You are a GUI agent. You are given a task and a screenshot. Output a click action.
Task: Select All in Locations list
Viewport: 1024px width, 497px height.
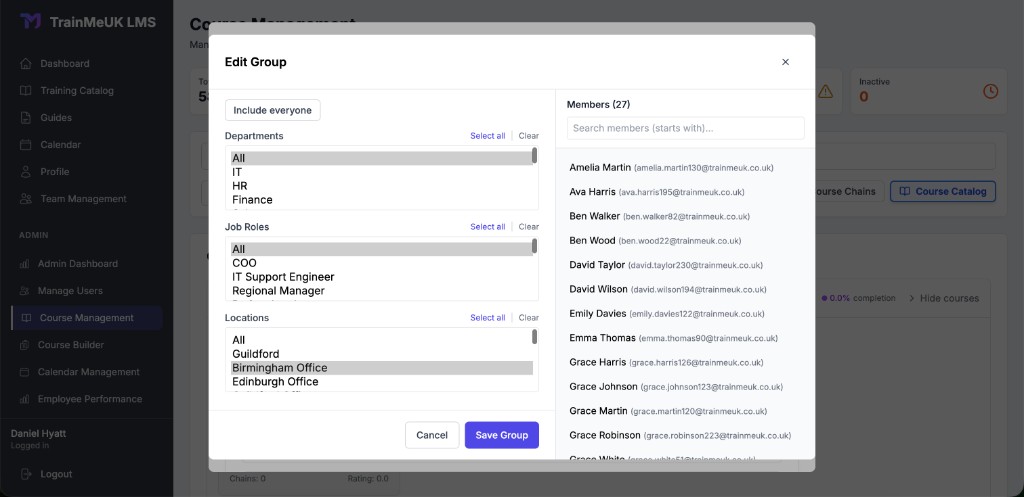(381, 340)
